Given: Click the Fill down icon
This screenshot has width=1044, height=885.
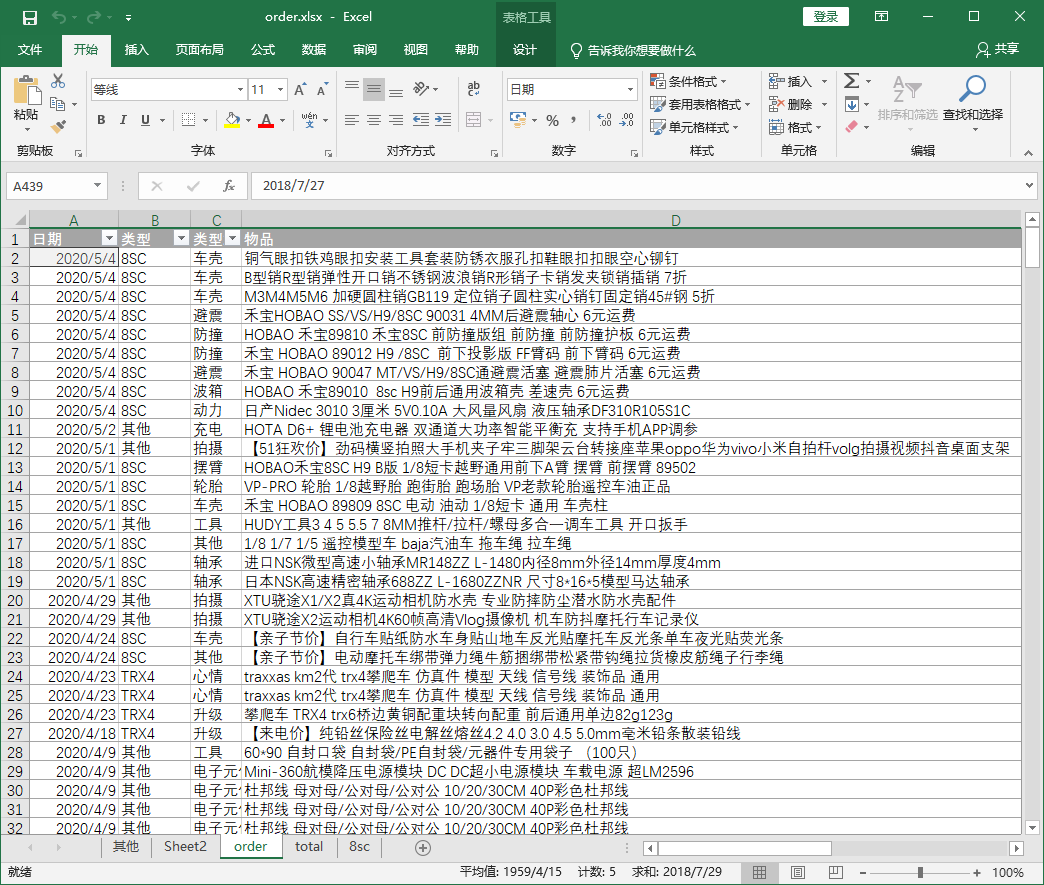Looking at the screenshot, I should 852,105.
